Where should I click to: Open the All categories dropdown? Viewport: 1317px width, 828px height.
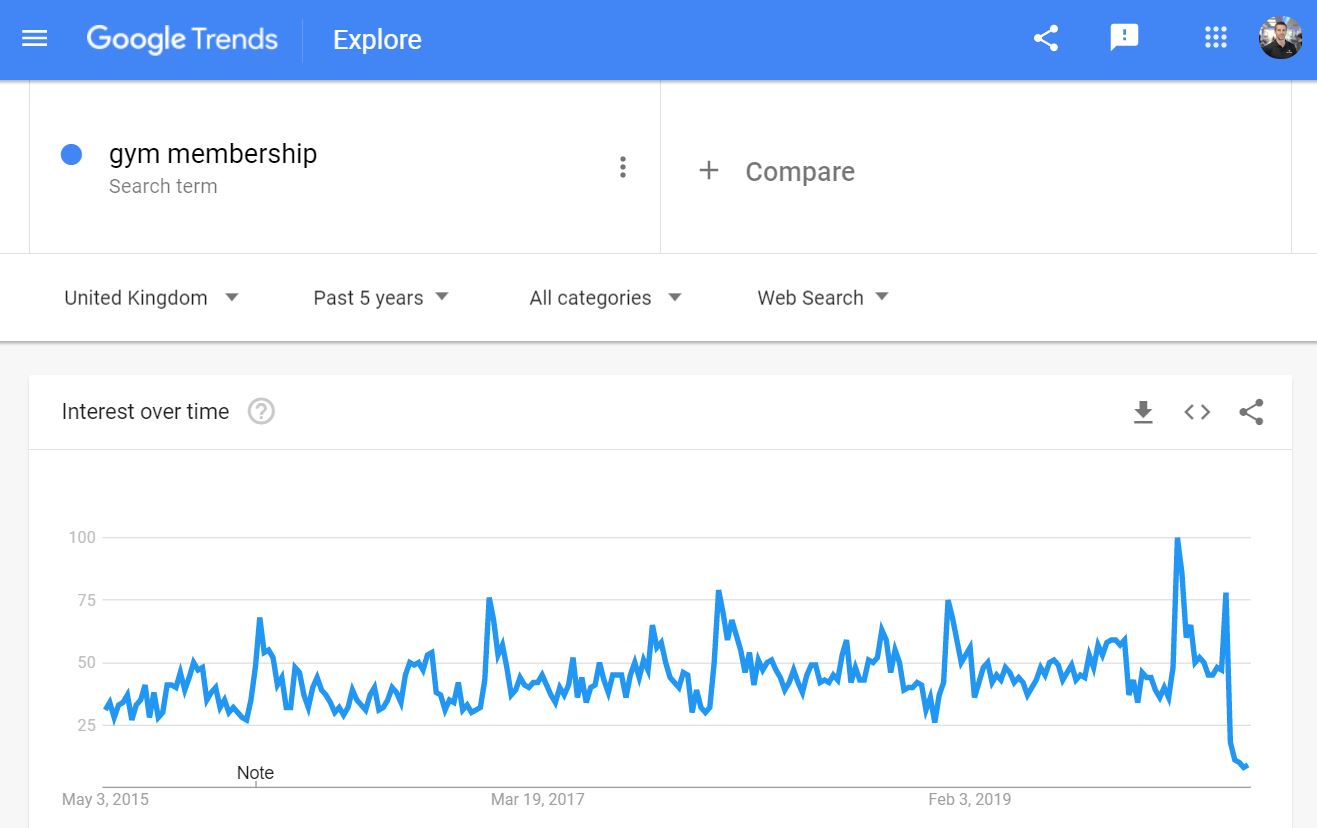click(605, 298)
